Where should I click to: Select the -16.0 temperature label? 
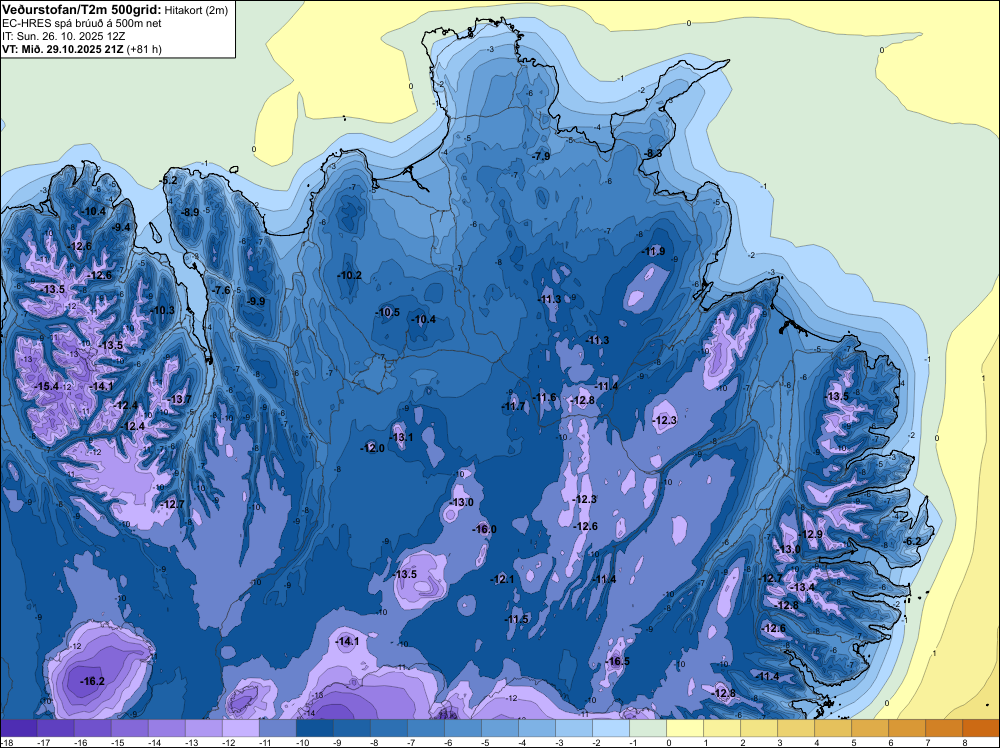(x=484, y=529)
